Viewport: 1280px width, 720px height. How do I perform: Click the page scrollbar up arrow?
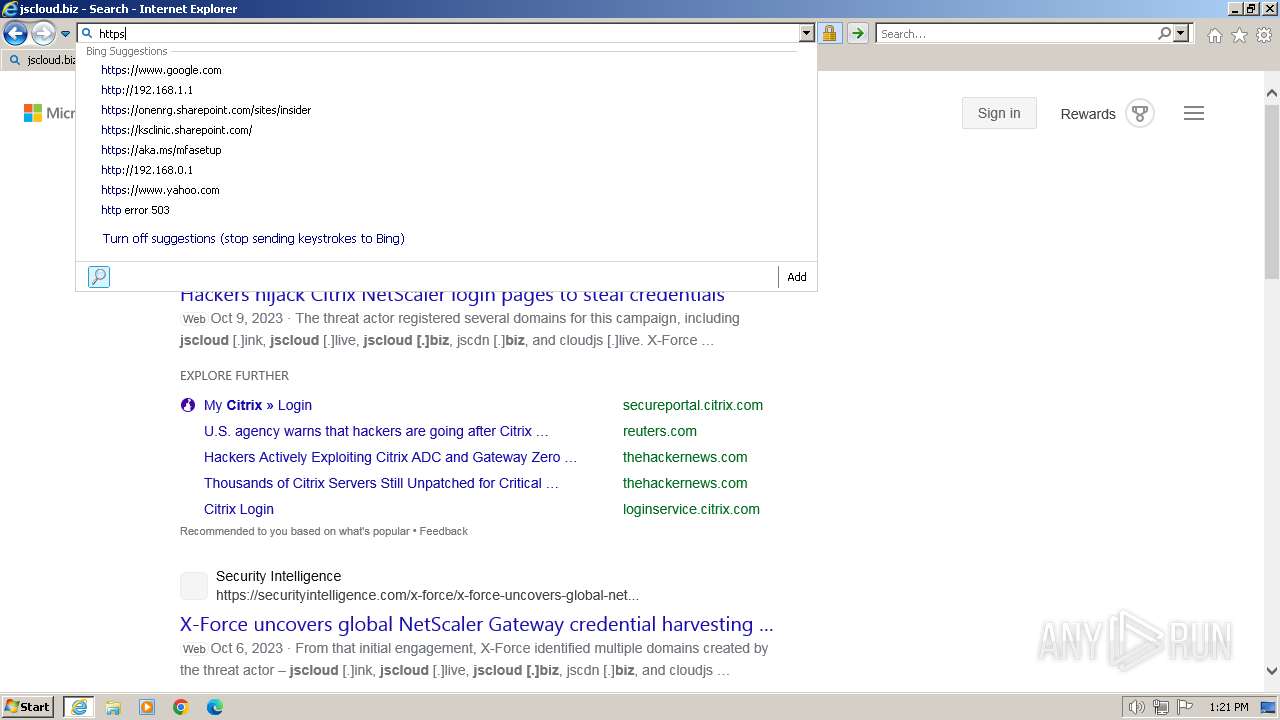(x=1272, y=93)
